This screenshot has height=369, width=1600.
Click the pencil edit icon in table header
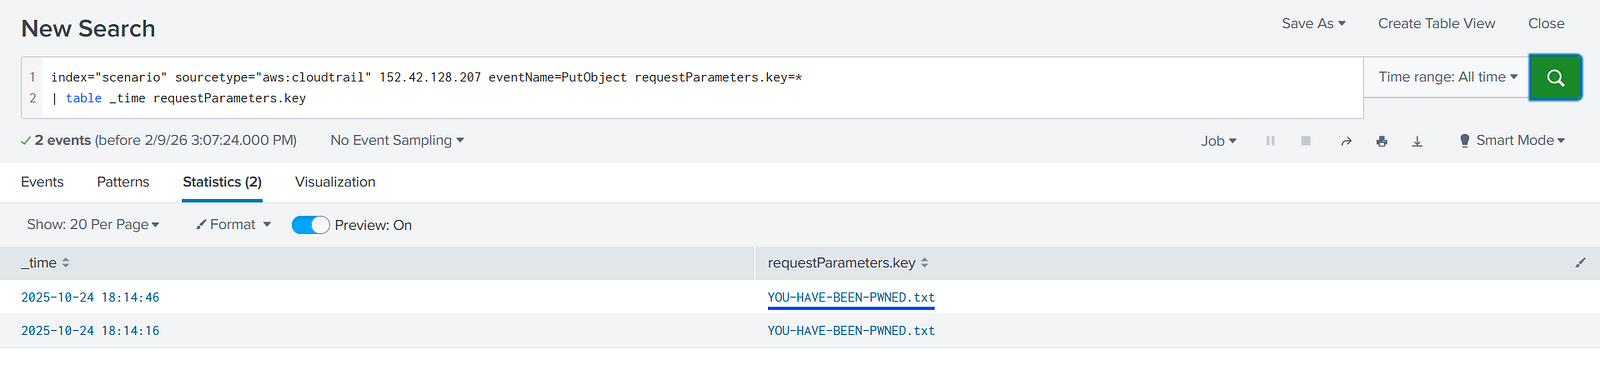point(1580,263)
